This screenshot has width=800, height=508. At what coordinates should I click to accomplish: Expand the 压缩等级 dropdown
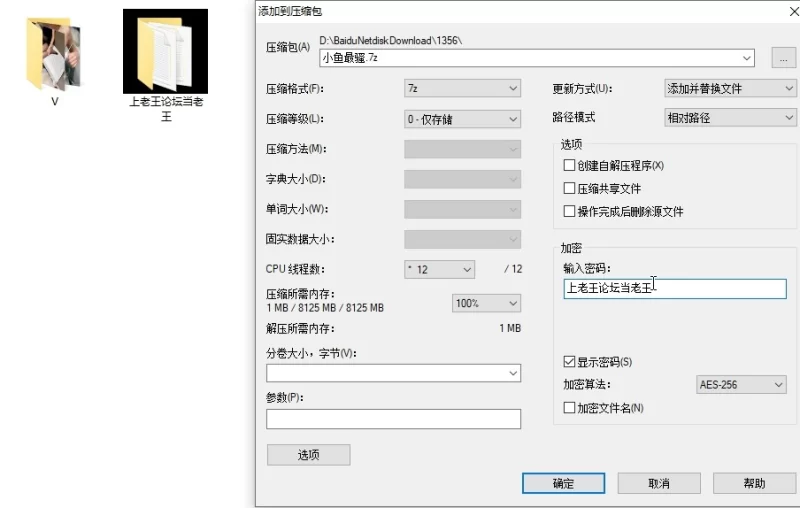tap(462, 119)
